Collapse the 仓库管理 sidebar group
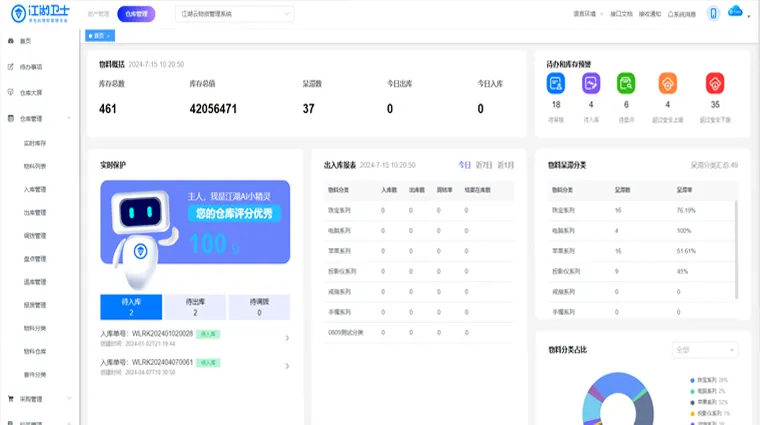This screenshot has height=425, width=760. [69, 118]
